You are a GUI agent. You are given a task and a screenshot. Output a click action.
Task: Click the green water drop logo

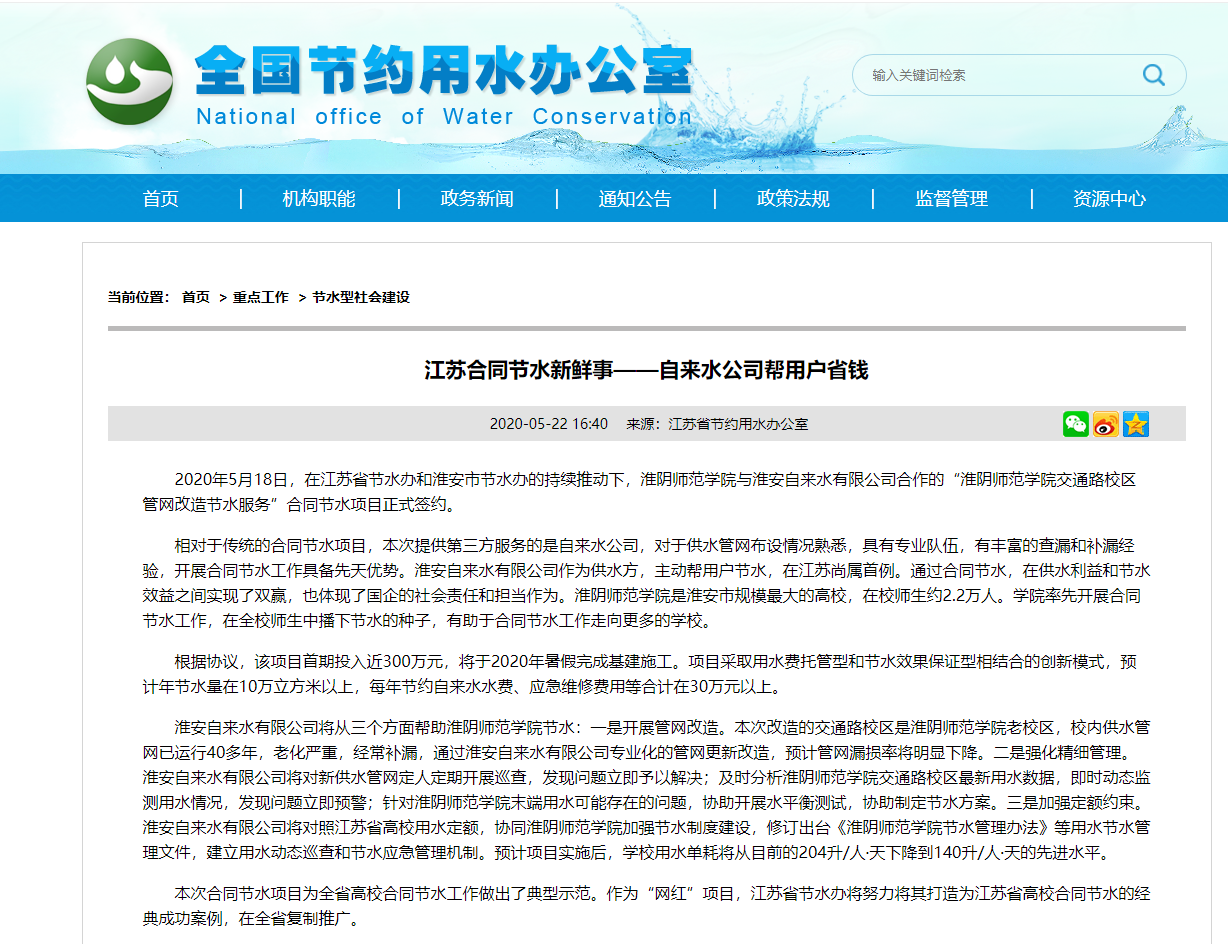tap(129, 81)
